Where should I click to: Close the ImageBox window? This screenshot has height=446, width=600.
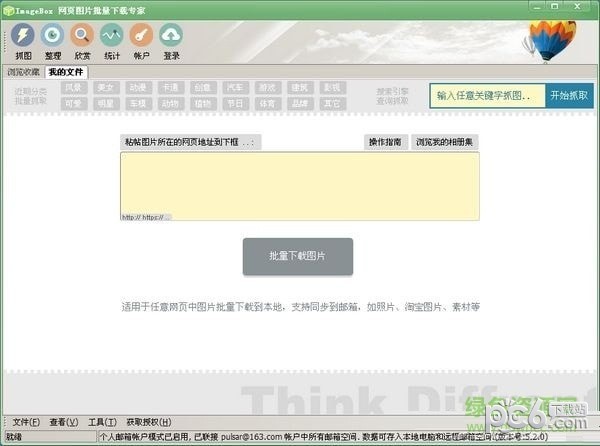coord(577,7)
